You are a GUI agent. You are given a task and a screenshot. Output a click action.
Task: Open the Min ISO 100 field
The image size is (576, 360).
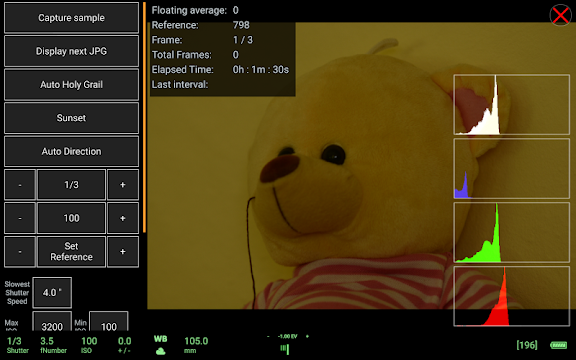point(109,321)
